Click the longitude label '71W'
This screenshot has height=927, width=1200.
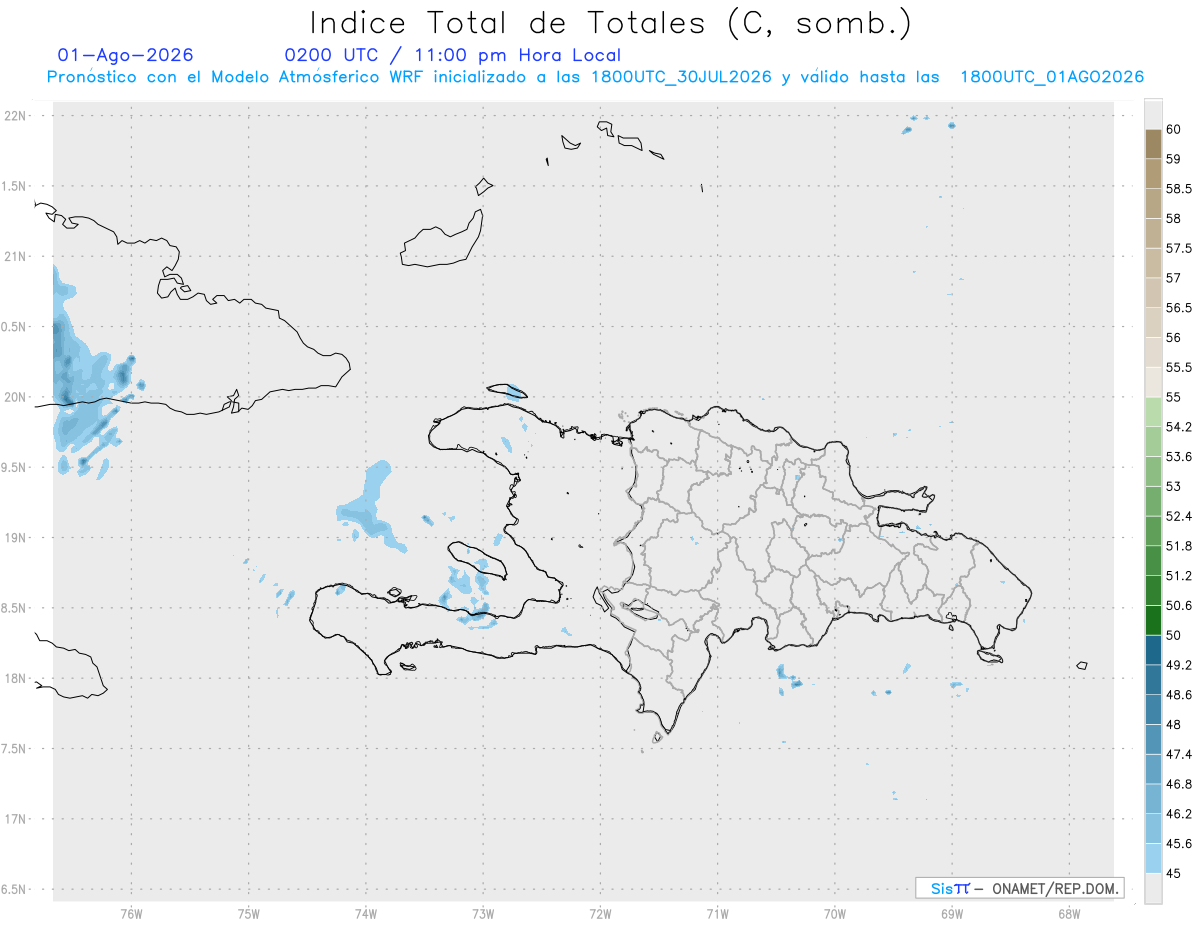click(717, 914)
